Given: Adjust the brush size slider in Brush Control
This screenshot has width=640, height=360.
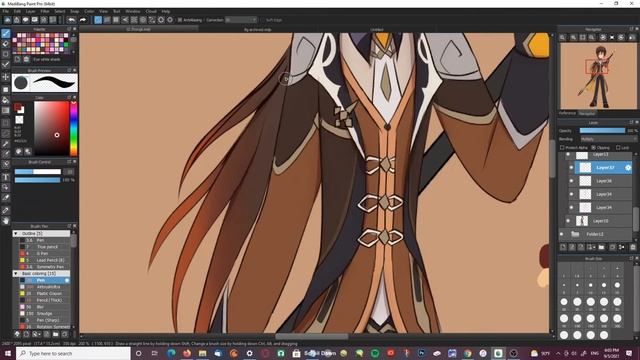Looking at the screenshot, I should (38, 172).
